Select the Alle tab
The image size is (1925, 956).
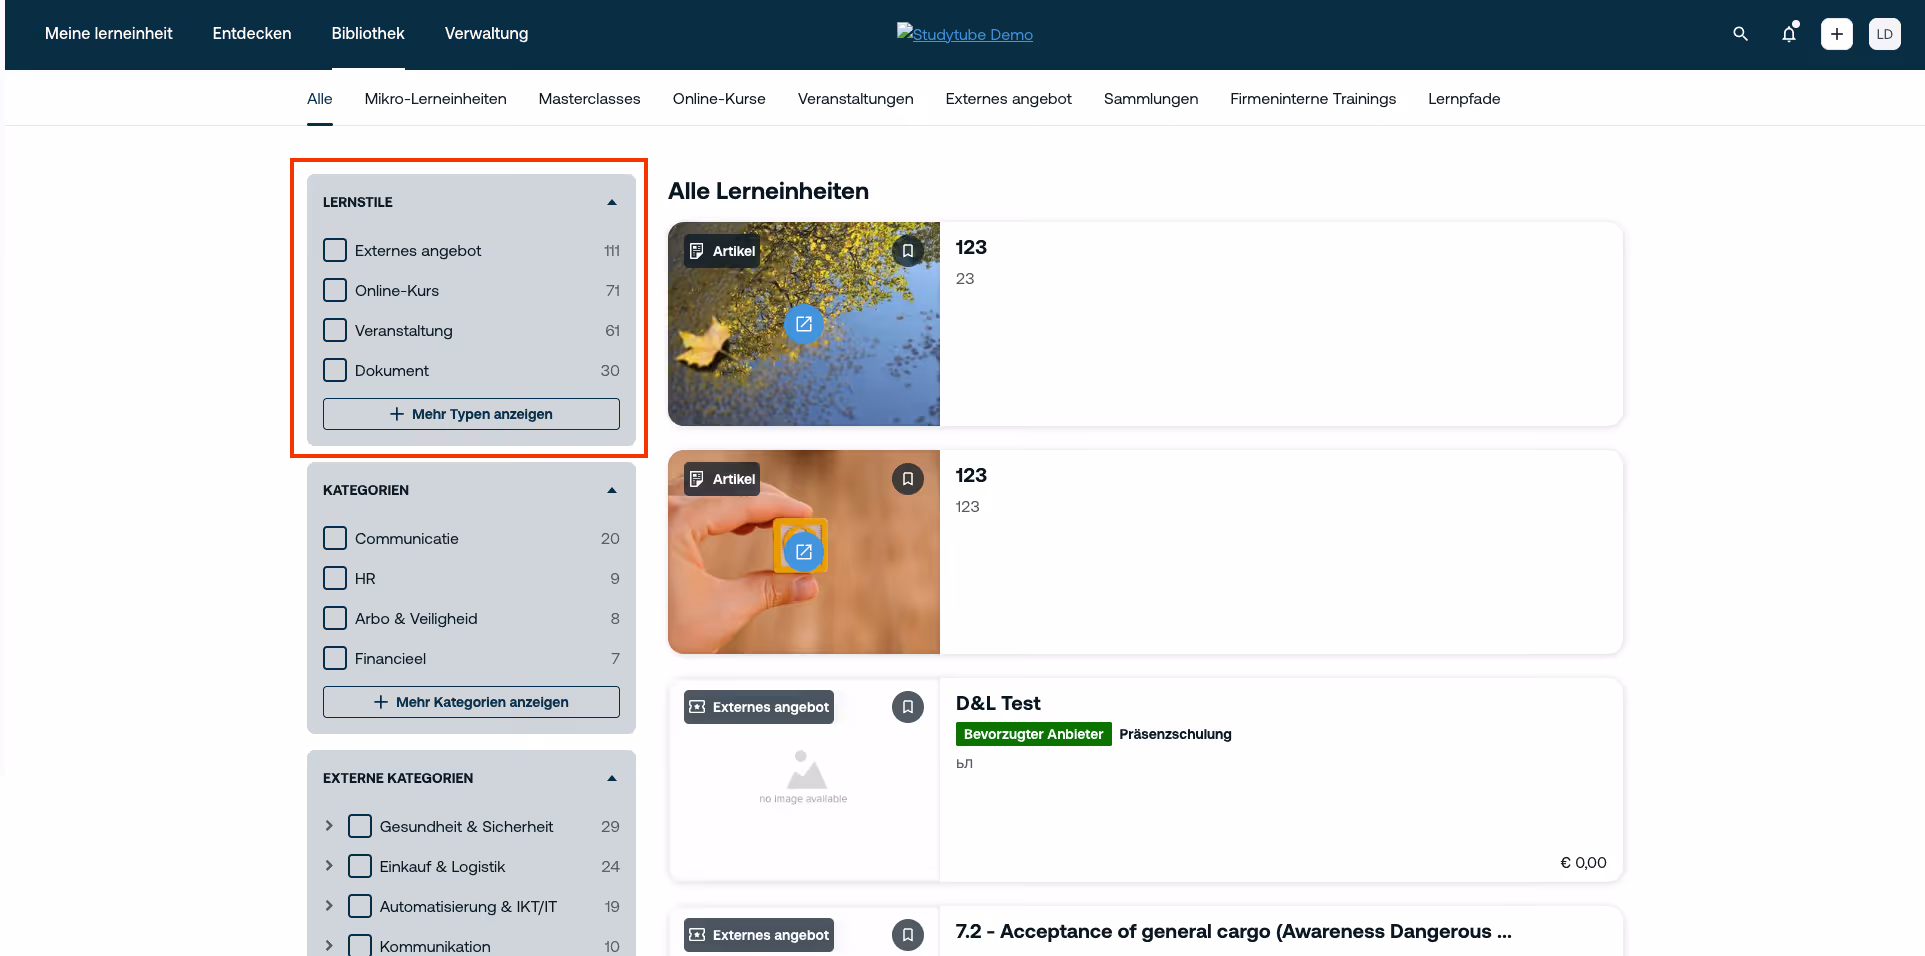tap(320, 99)
